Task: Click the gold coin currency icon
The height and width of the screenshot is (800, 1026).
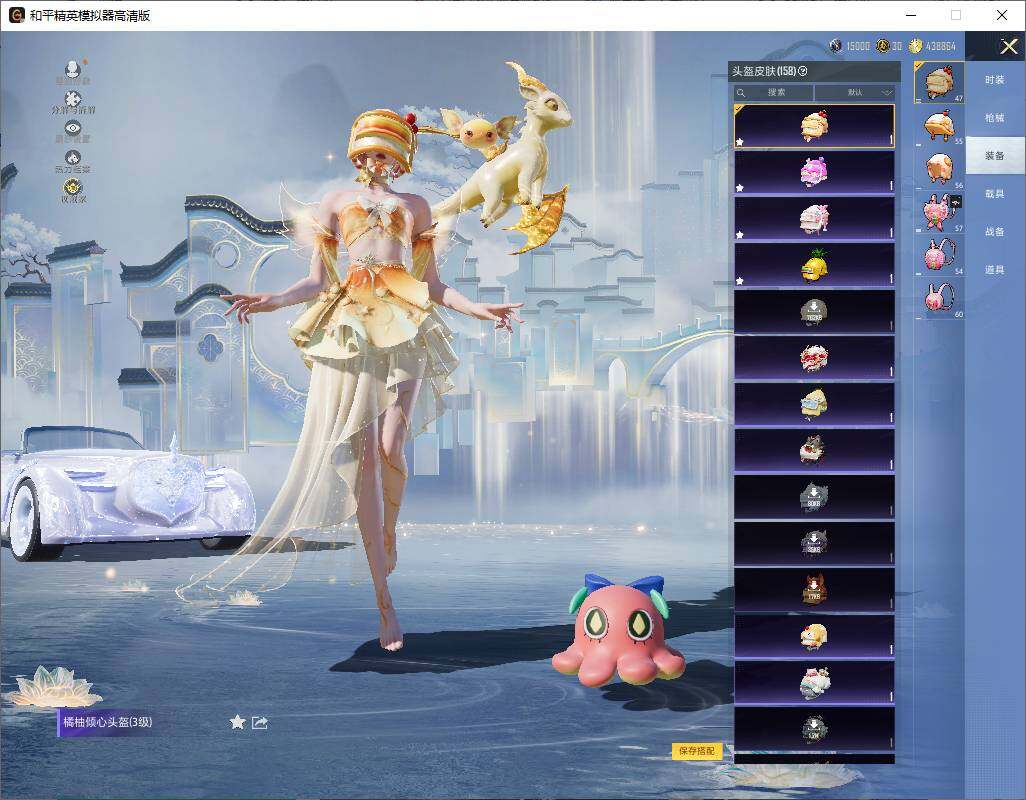Action: coord(915,45)
